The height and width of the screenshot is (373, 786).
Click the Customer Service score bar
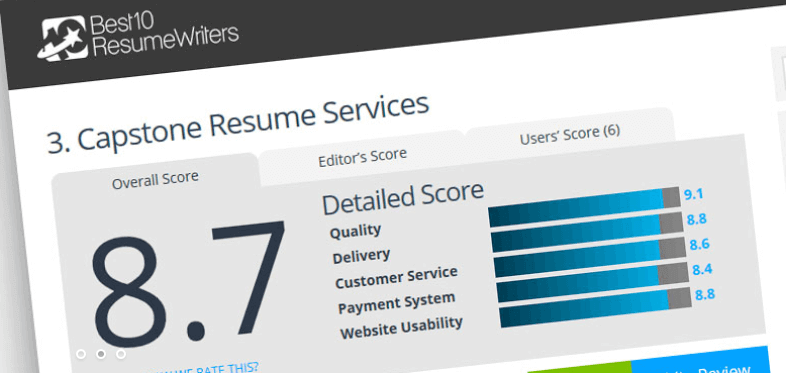[590, 256]
